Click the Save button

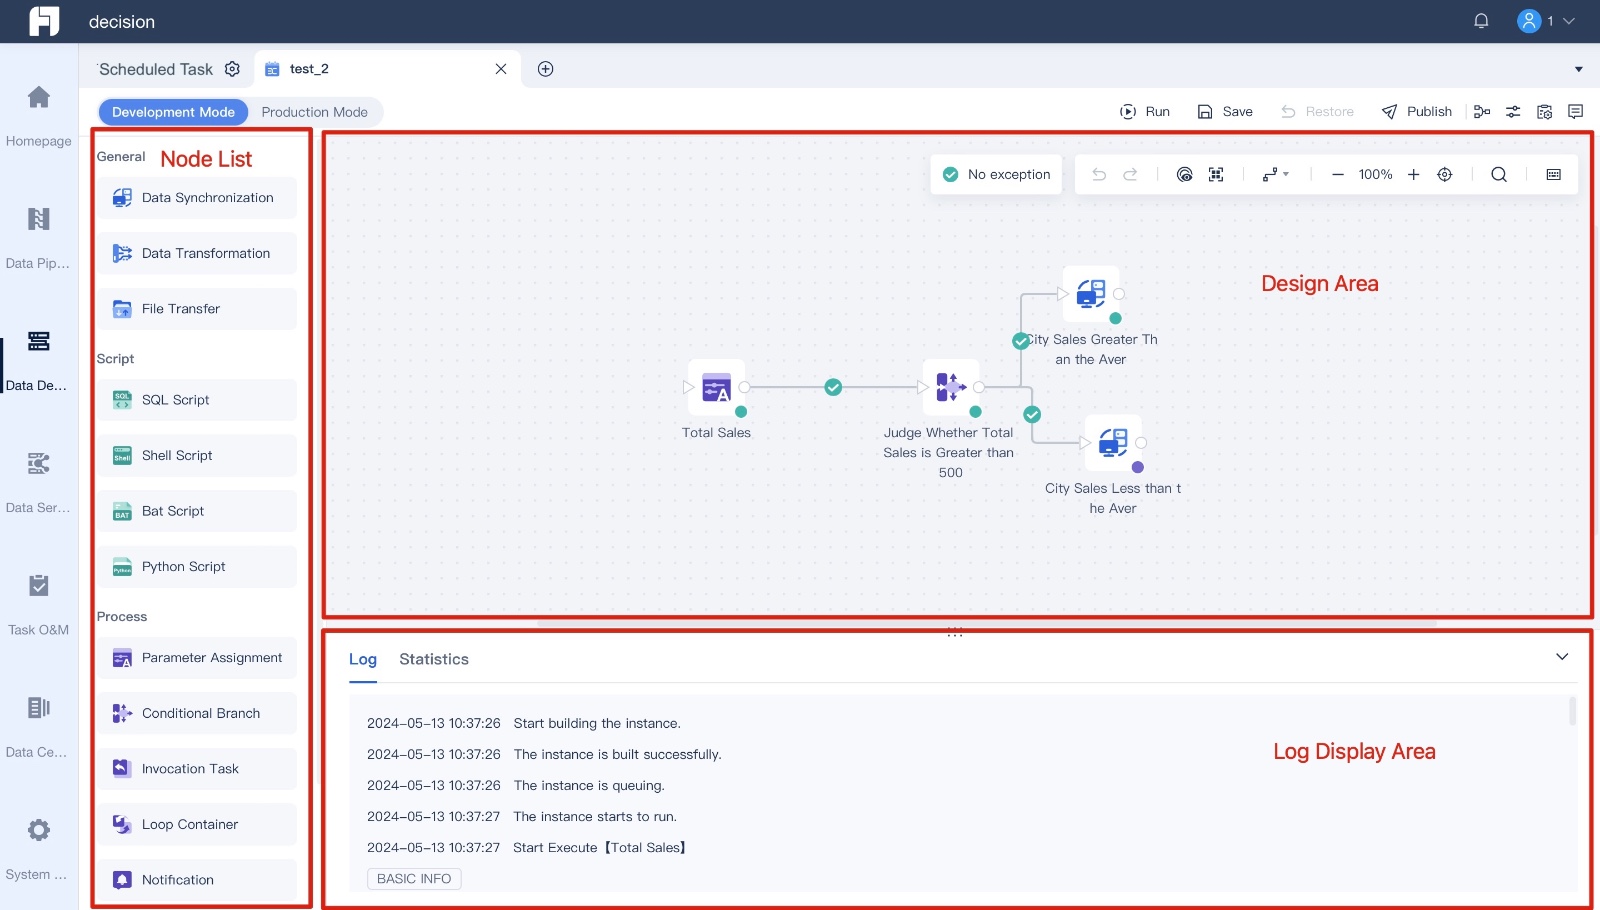[1225, 111]
